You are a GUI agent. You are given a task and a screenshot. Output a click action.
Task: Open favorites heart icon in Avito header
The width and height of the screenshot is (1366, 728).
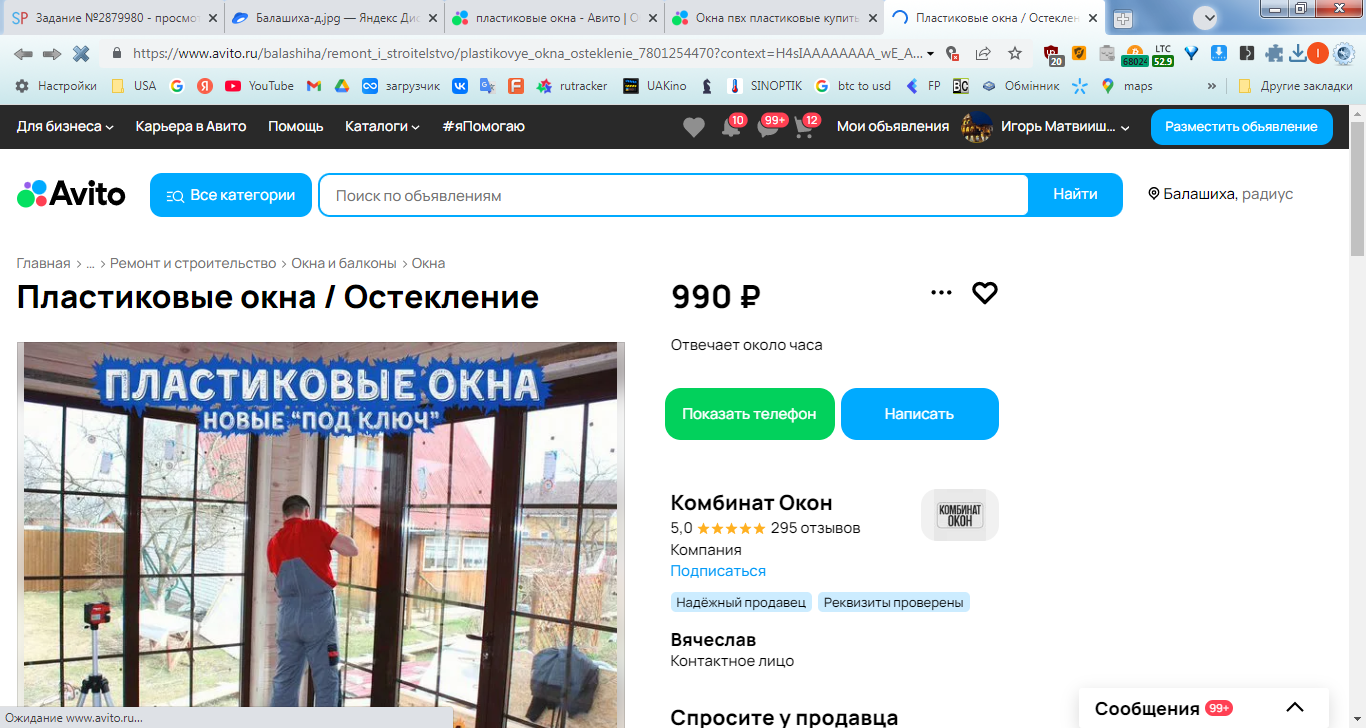coord(693,127)
